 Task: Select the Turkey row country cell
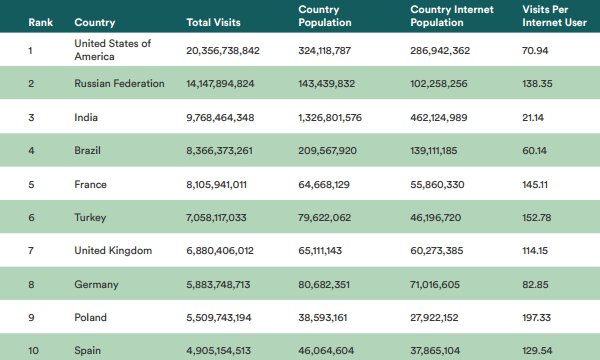[x=90, y=218]
